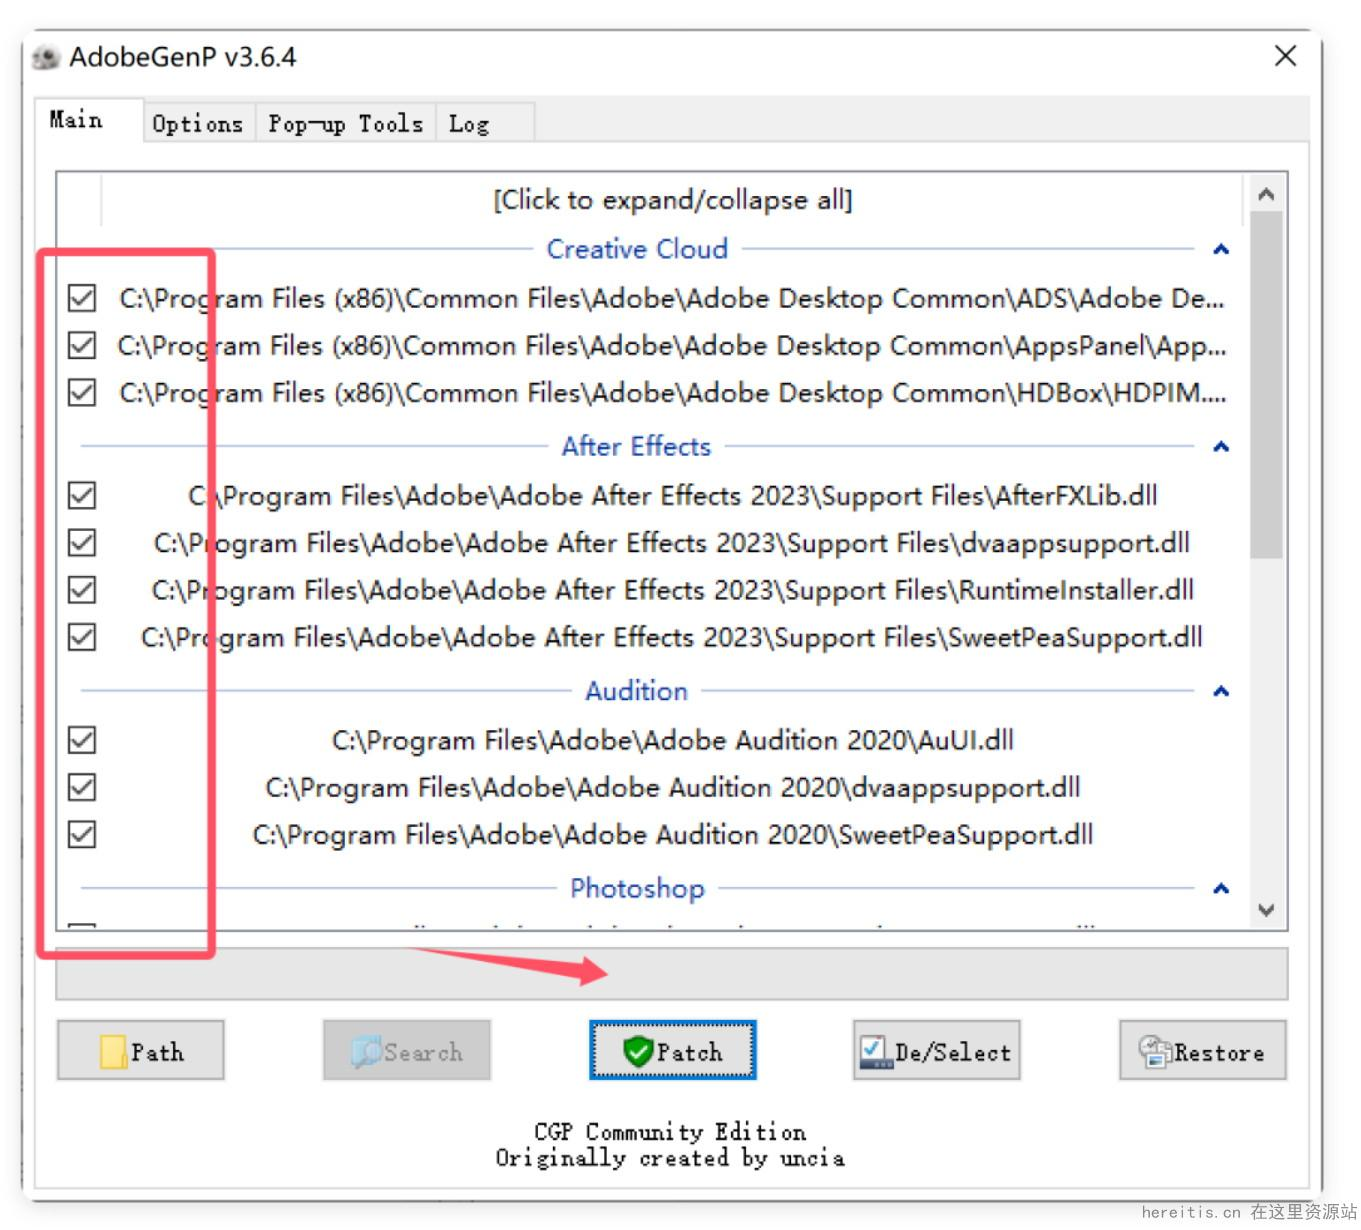The image size is (1361, 1230).
Task: Click the De/Select button
Action: pyautogui.click(x=936, y=1050)
